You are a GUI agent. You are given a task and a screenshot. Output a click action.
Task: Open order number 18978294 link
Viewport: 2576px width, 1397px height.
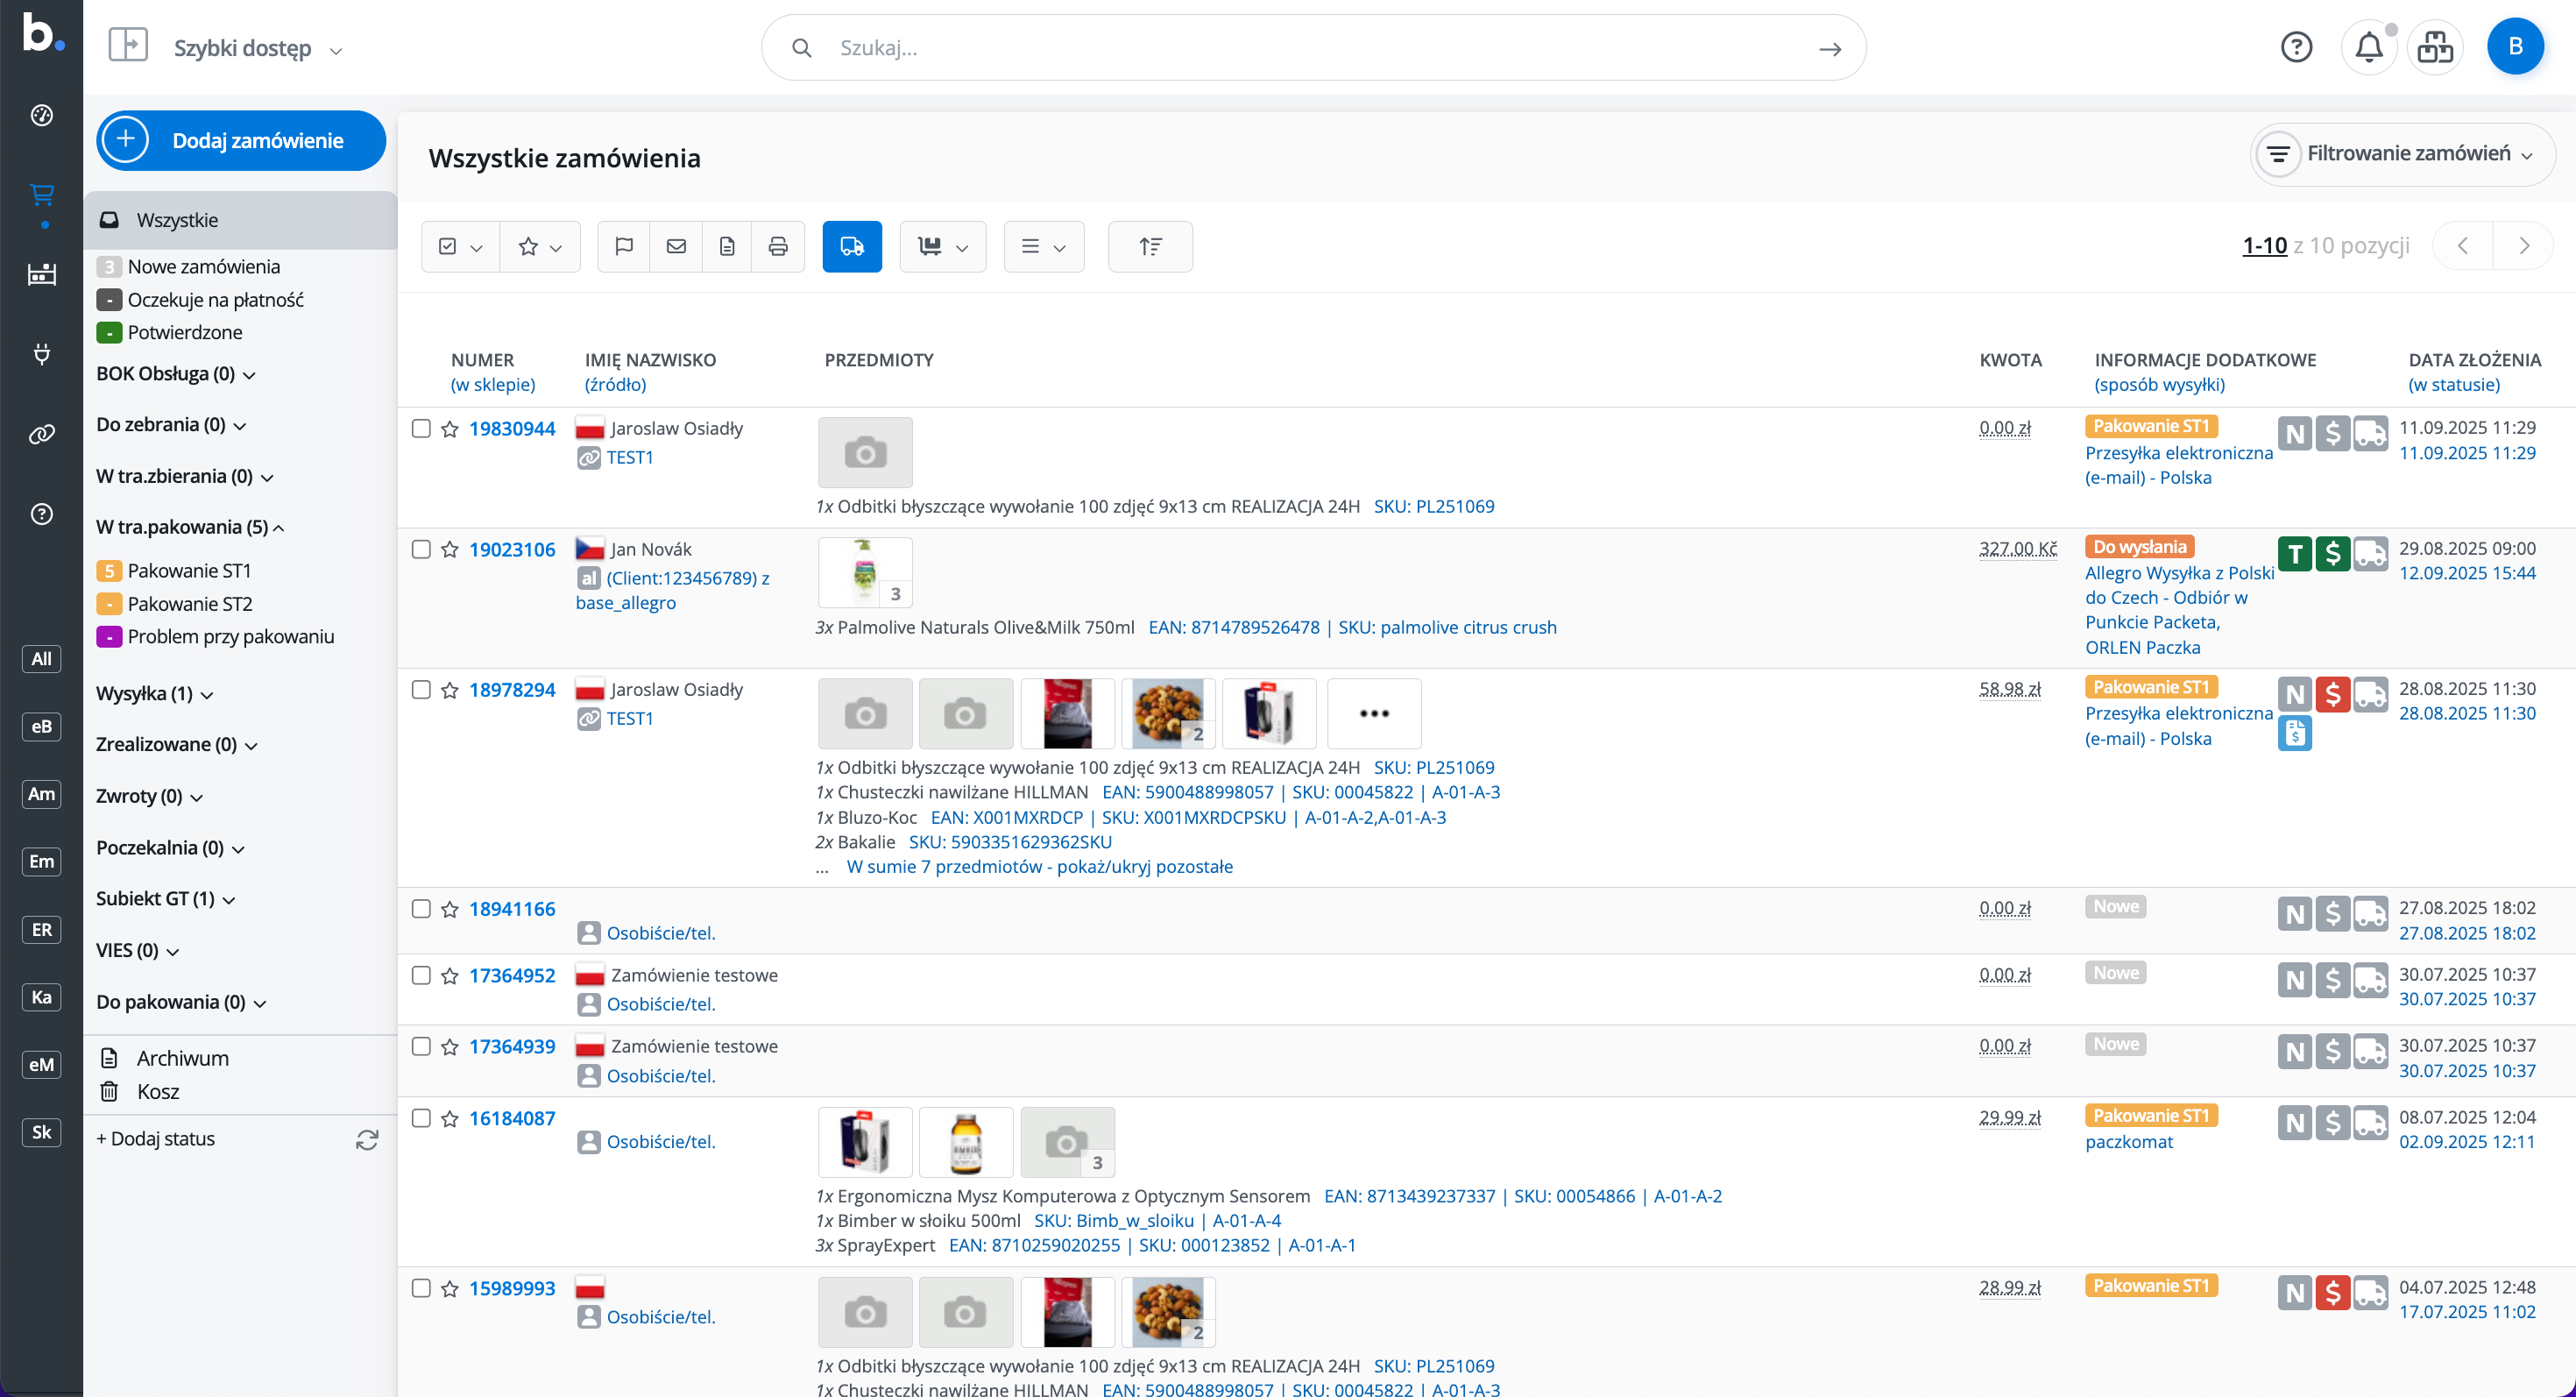512,690
